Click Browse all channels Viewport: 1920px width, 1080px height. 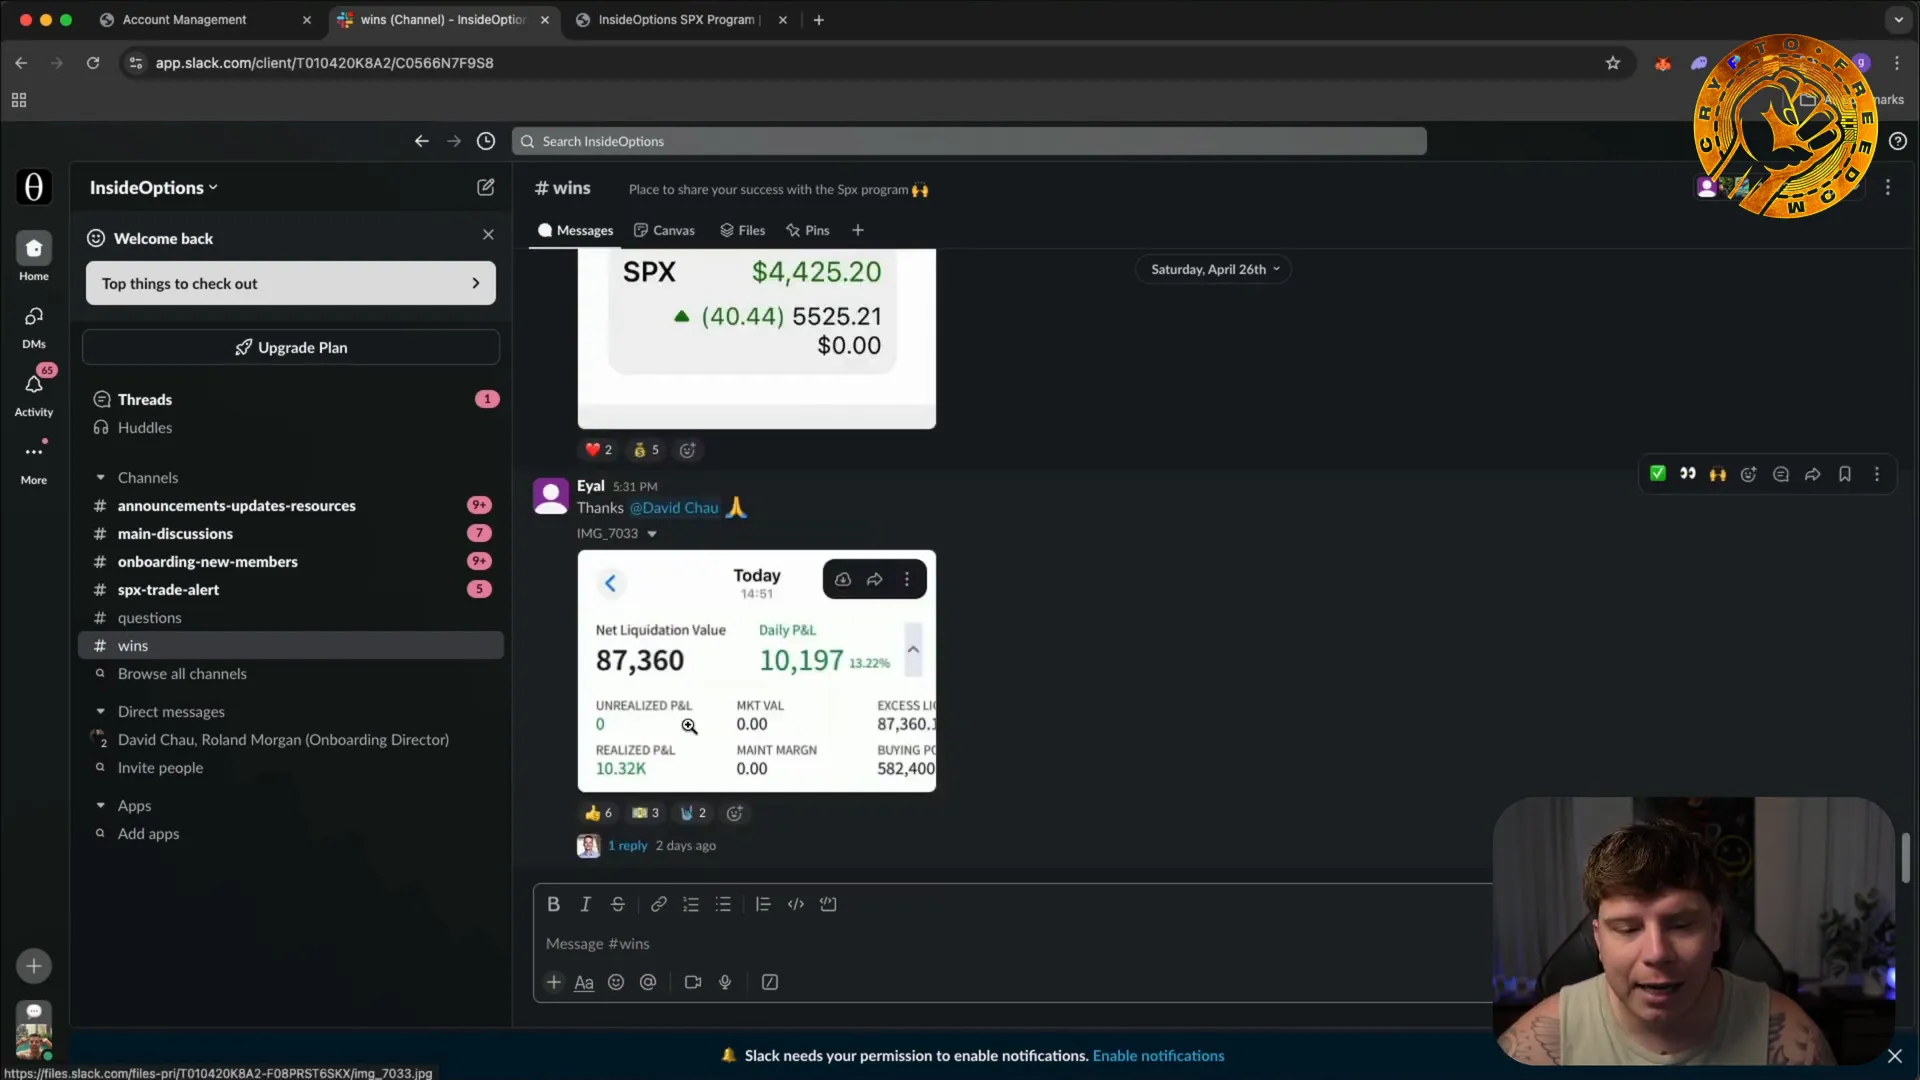(x=291, y=674)
